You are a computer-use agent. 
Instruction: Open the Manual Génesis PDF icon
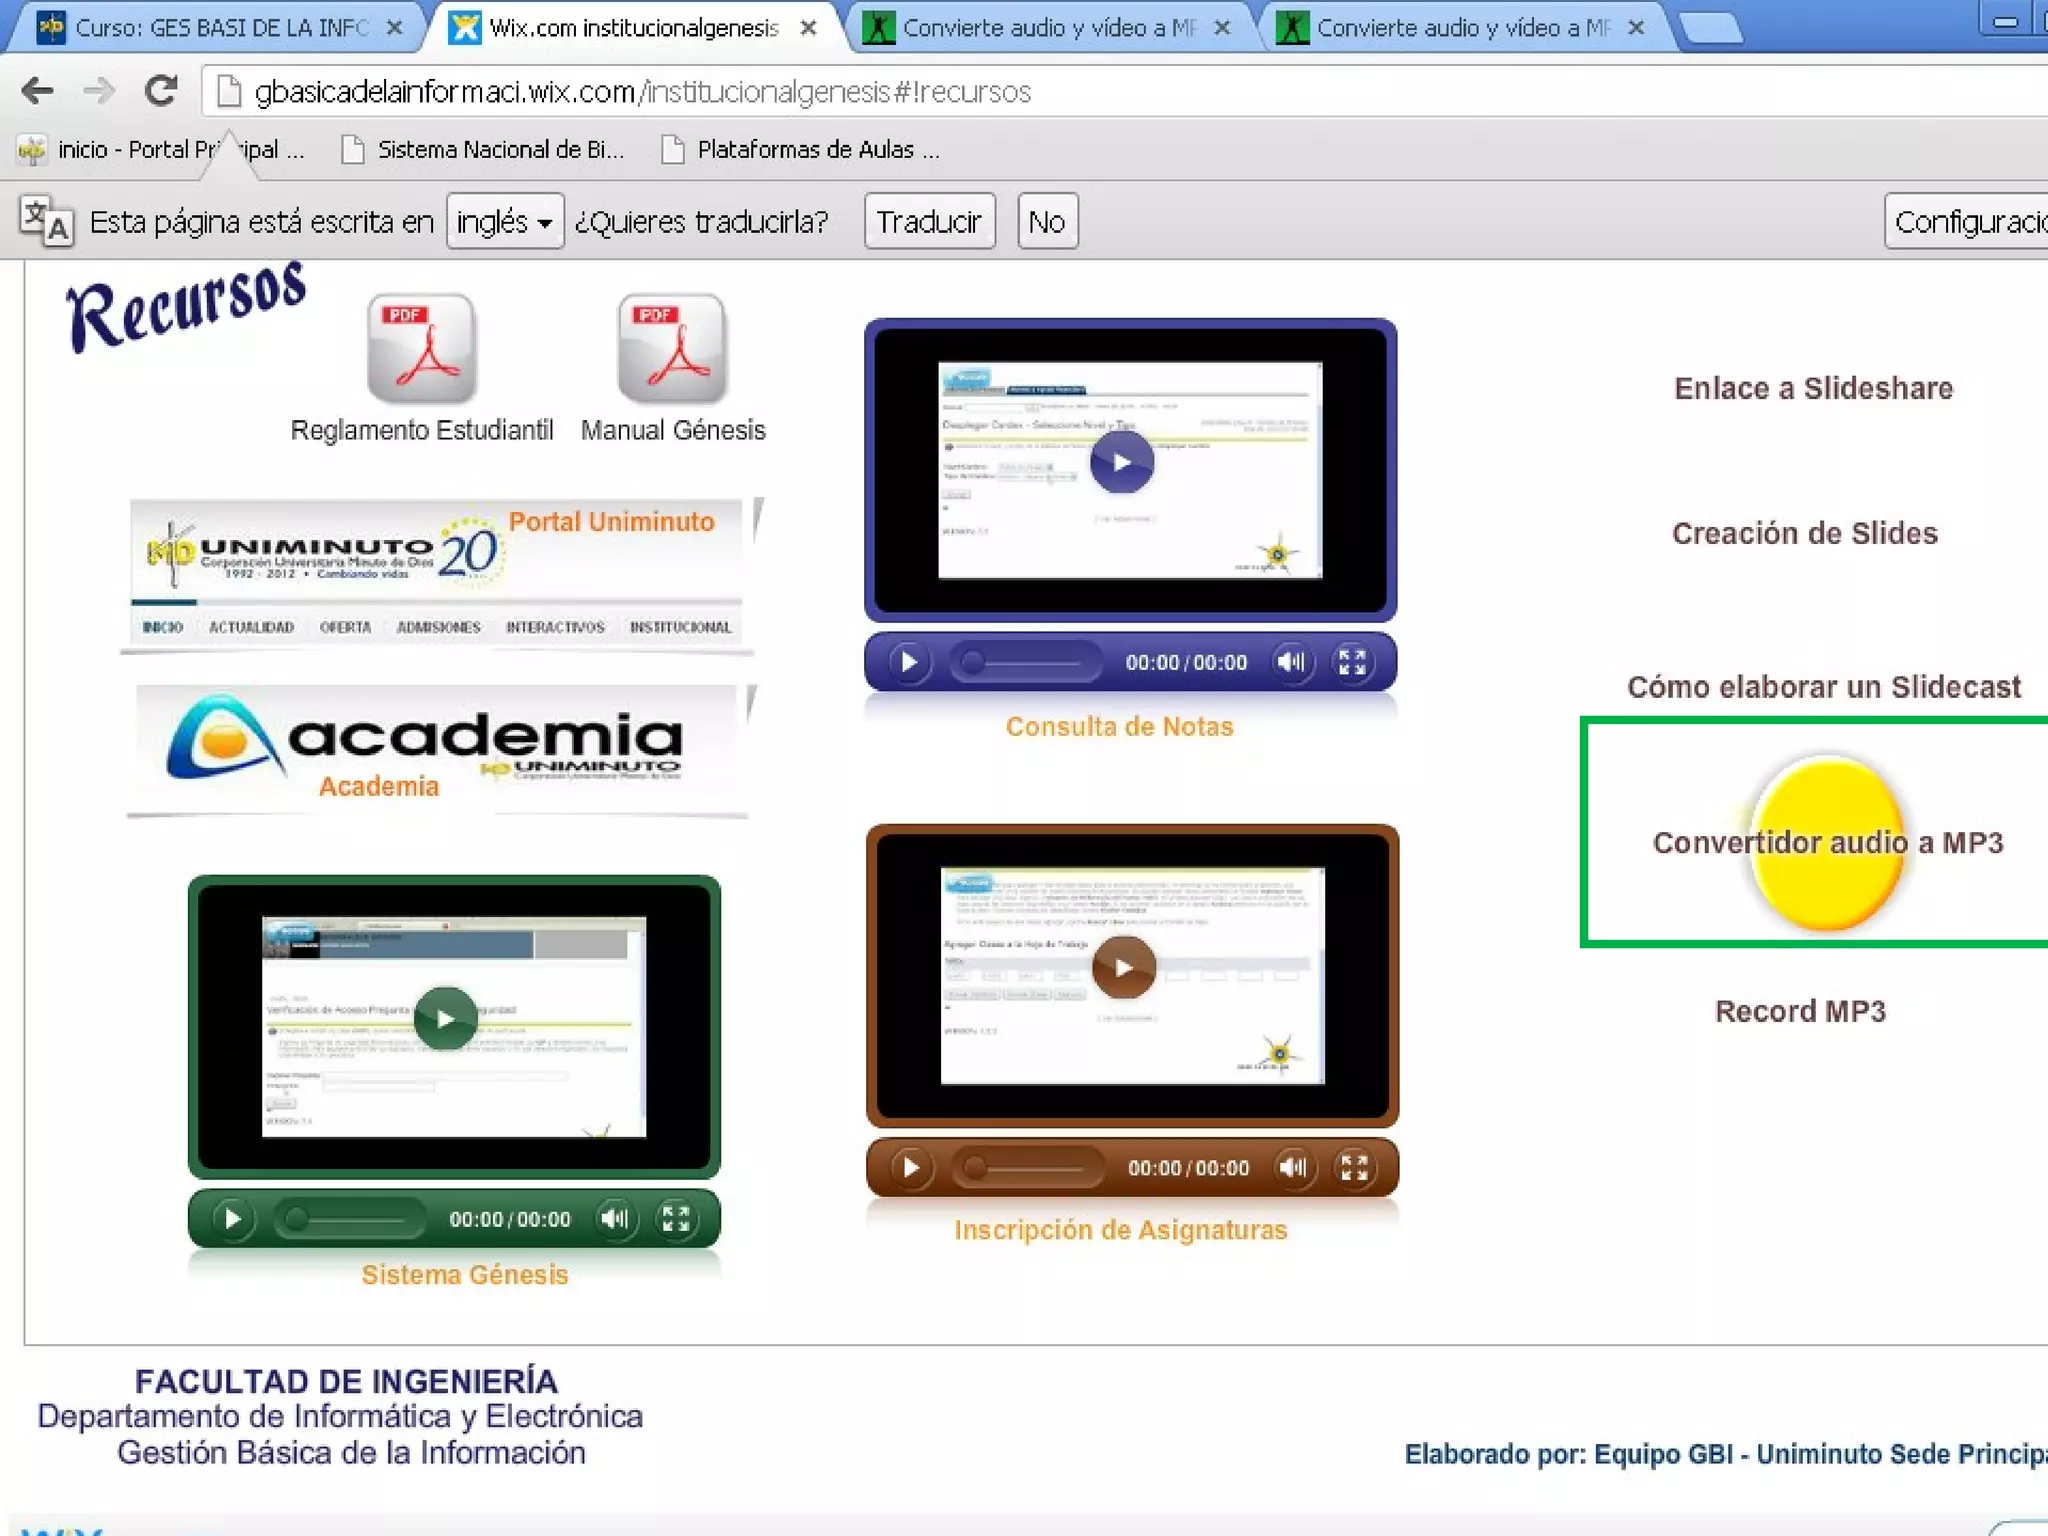point(672,348)
